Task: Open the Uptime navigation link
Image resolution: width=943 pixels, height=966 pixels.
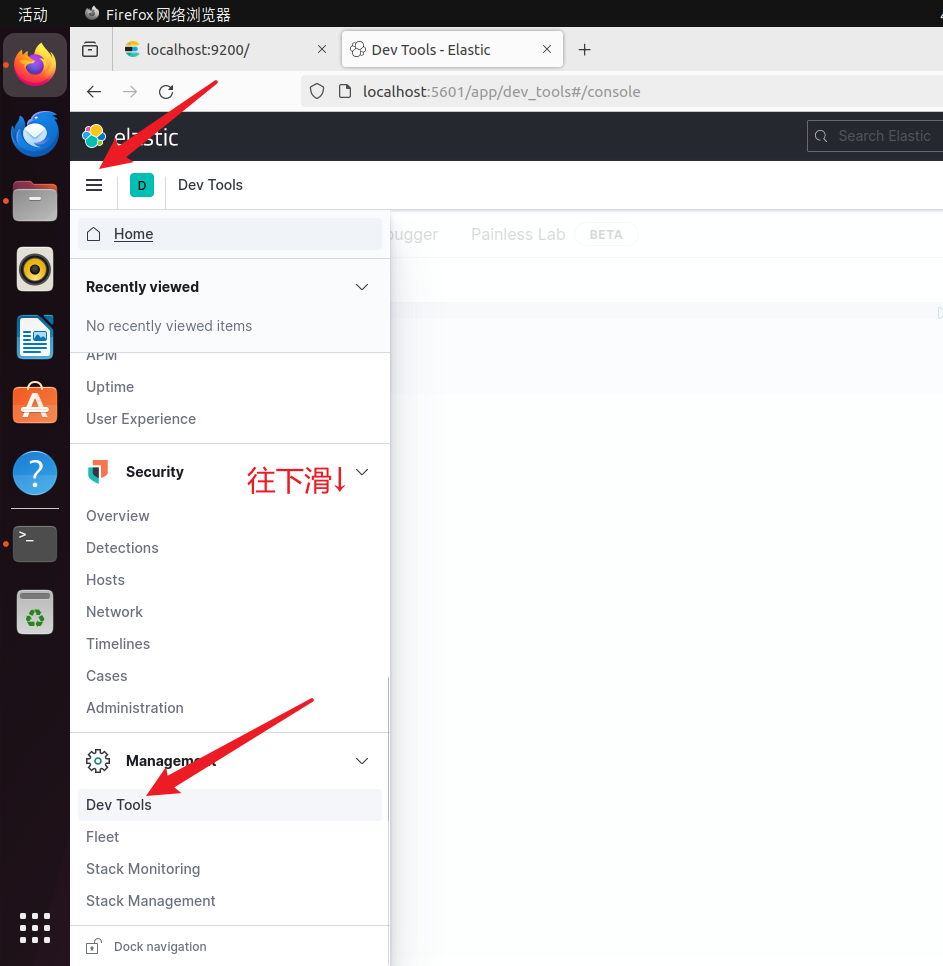Action: click(x=110, y=387)
